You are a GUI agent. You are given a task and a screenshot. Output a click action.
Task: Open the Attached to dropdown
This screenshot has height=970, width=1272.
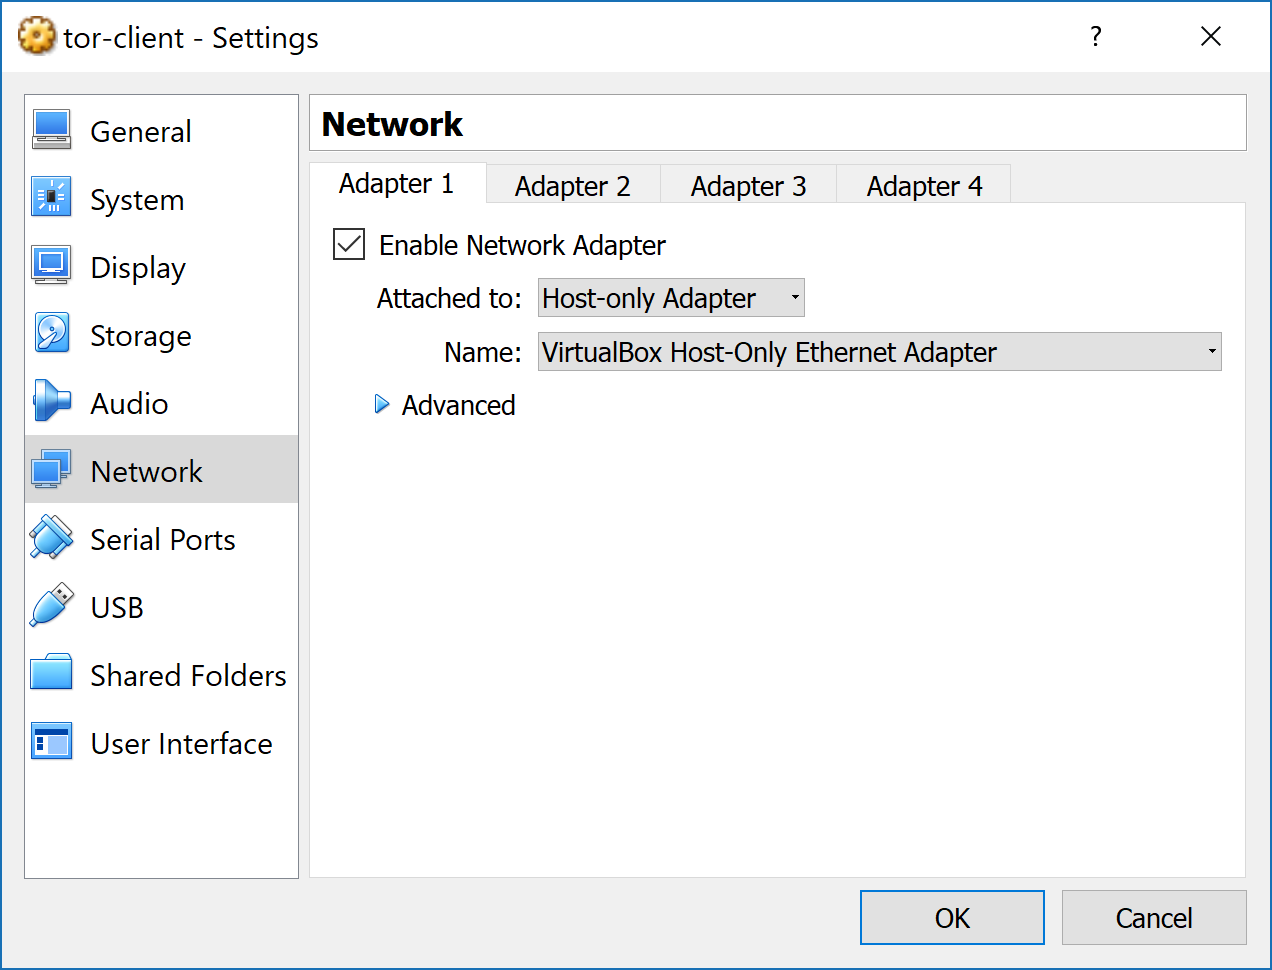[x=671, y=298]
